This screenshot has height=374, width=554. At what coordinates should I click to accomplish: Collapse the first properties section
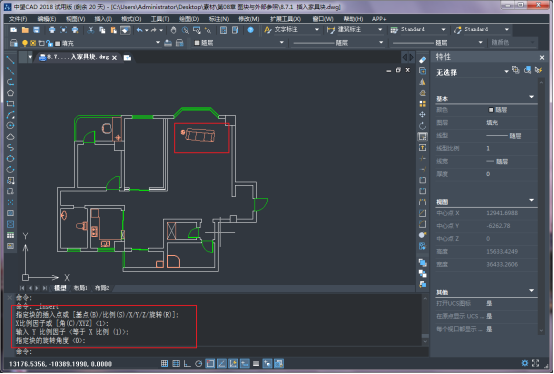point(532,97)
